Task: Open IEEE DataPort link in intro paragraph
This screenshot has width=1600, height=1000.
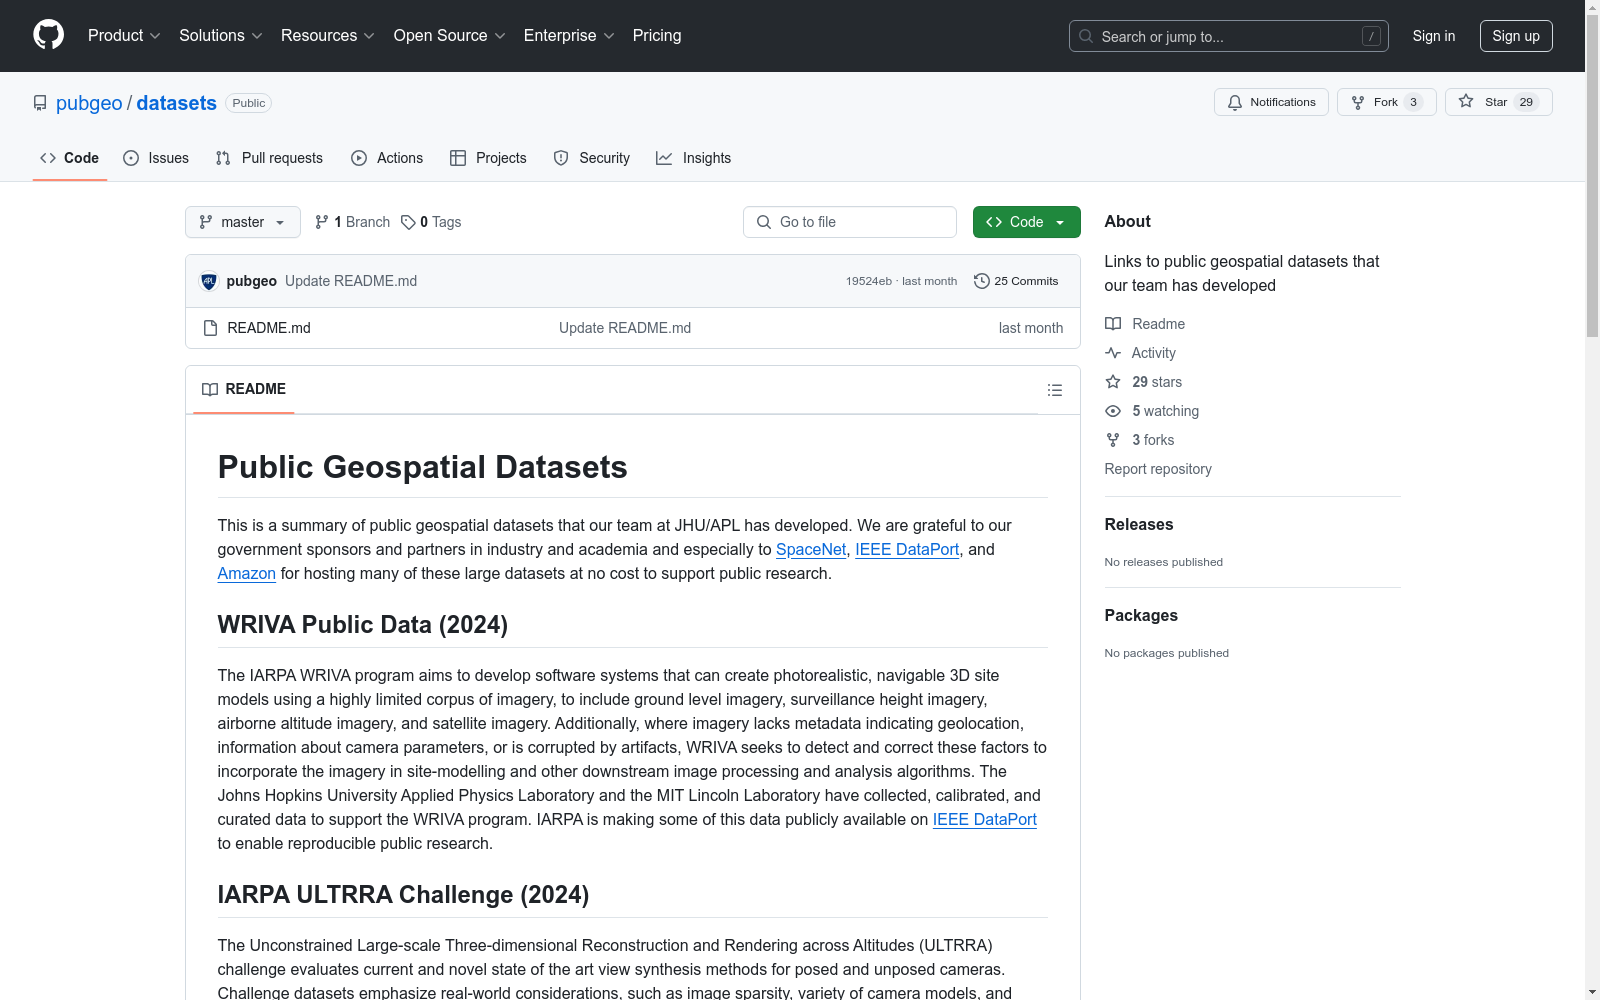Action: tap(907, 549)
